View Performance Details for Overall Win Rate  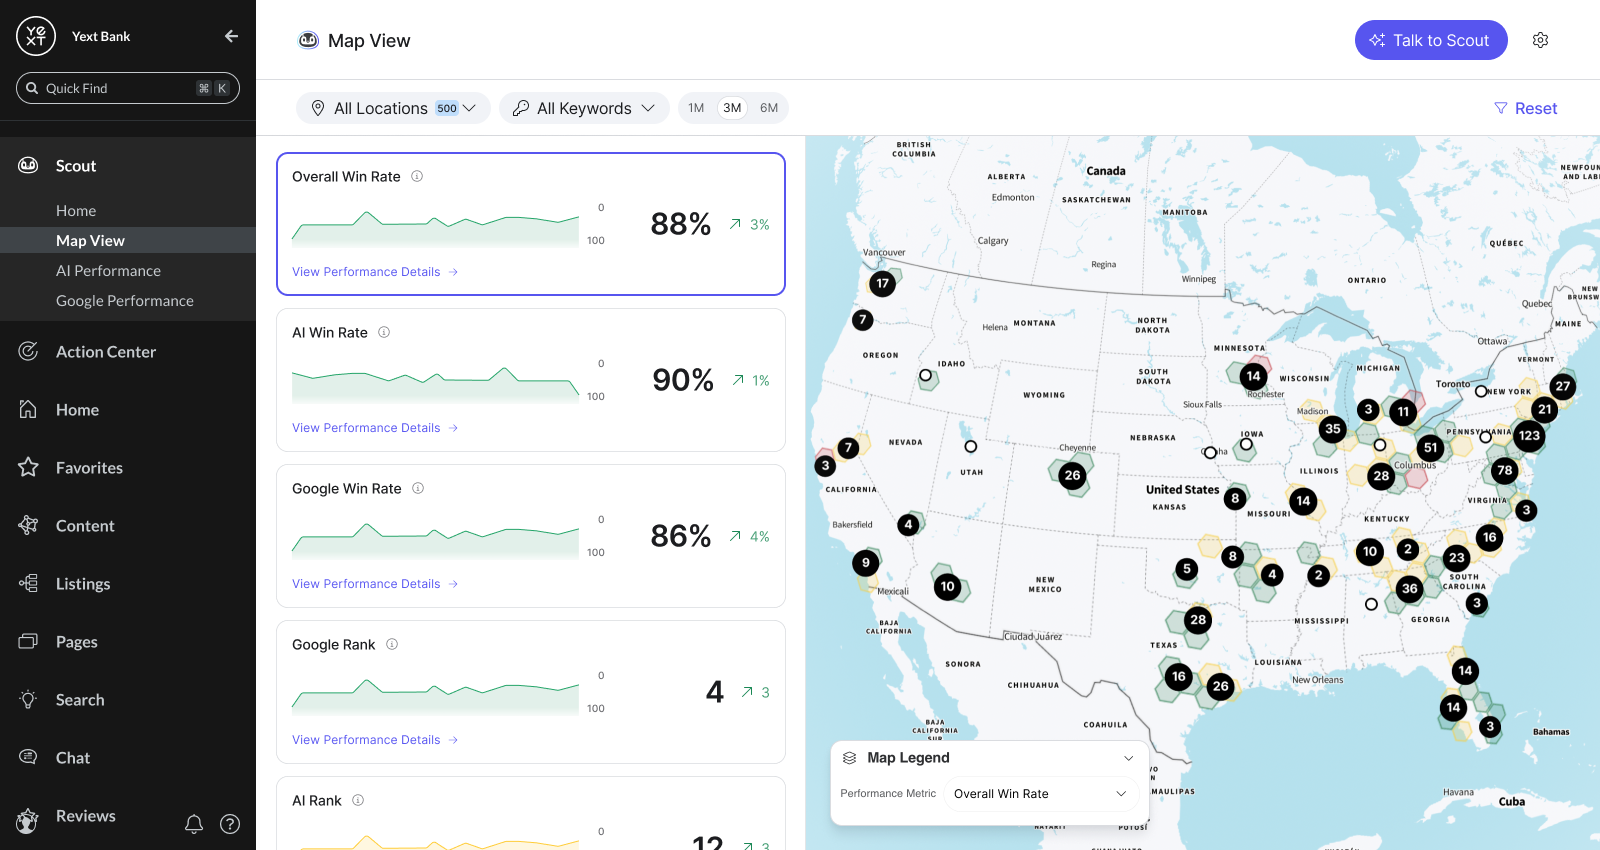375,272
